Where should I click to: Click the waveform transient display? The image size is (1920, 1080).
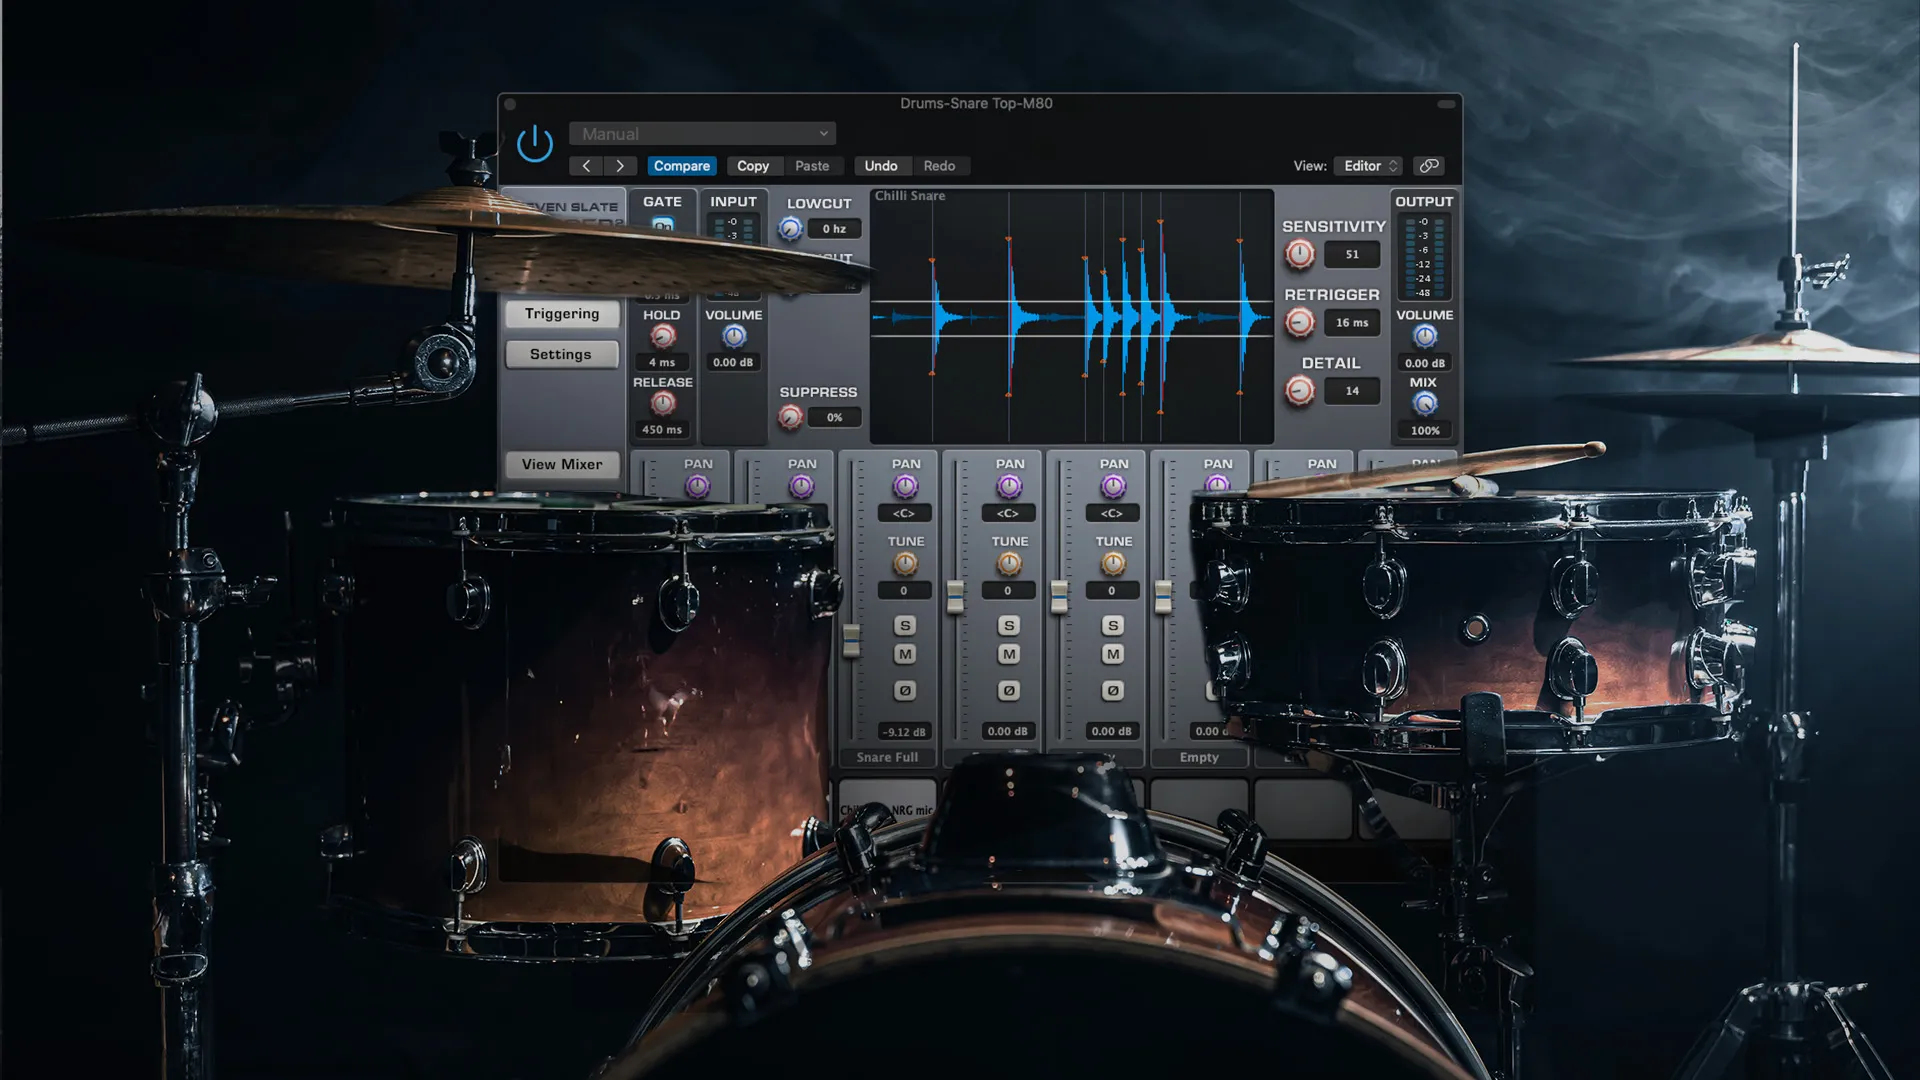coord(1072,317)
